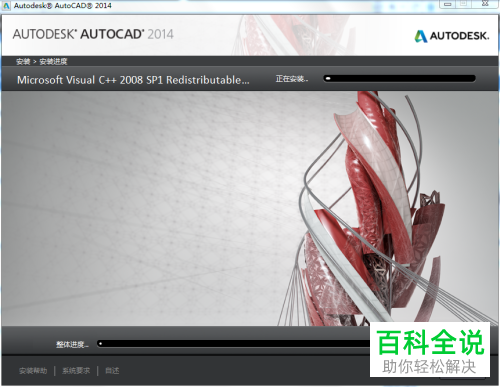Click the Visual C++ installation progress bar
500x387 pixels.
click(x=399, y=79)
